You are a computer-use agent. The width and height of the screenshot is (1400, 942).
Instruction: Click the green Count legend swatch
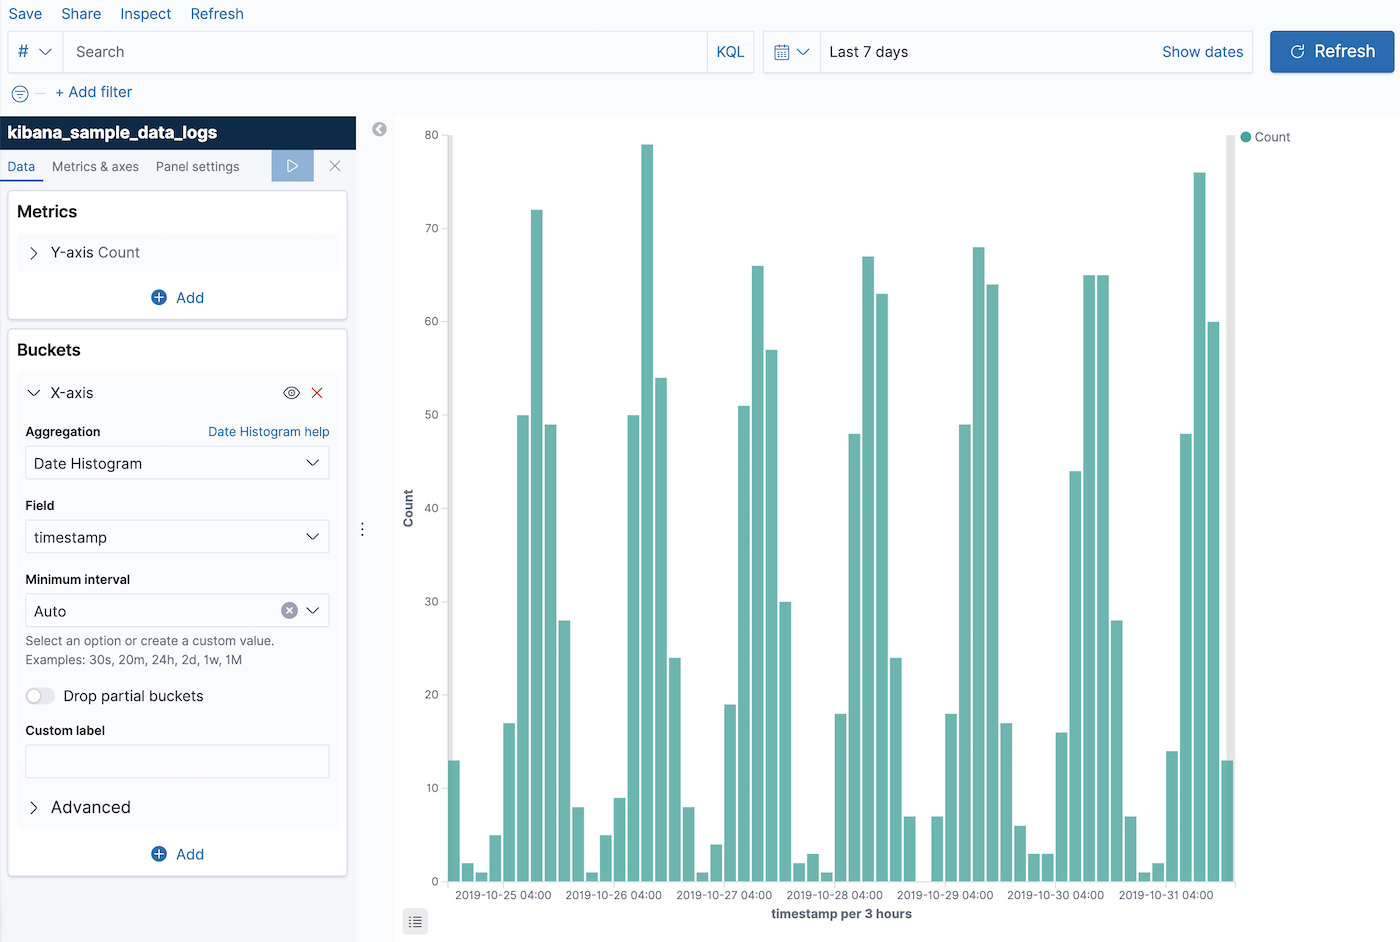[1244, 136]
